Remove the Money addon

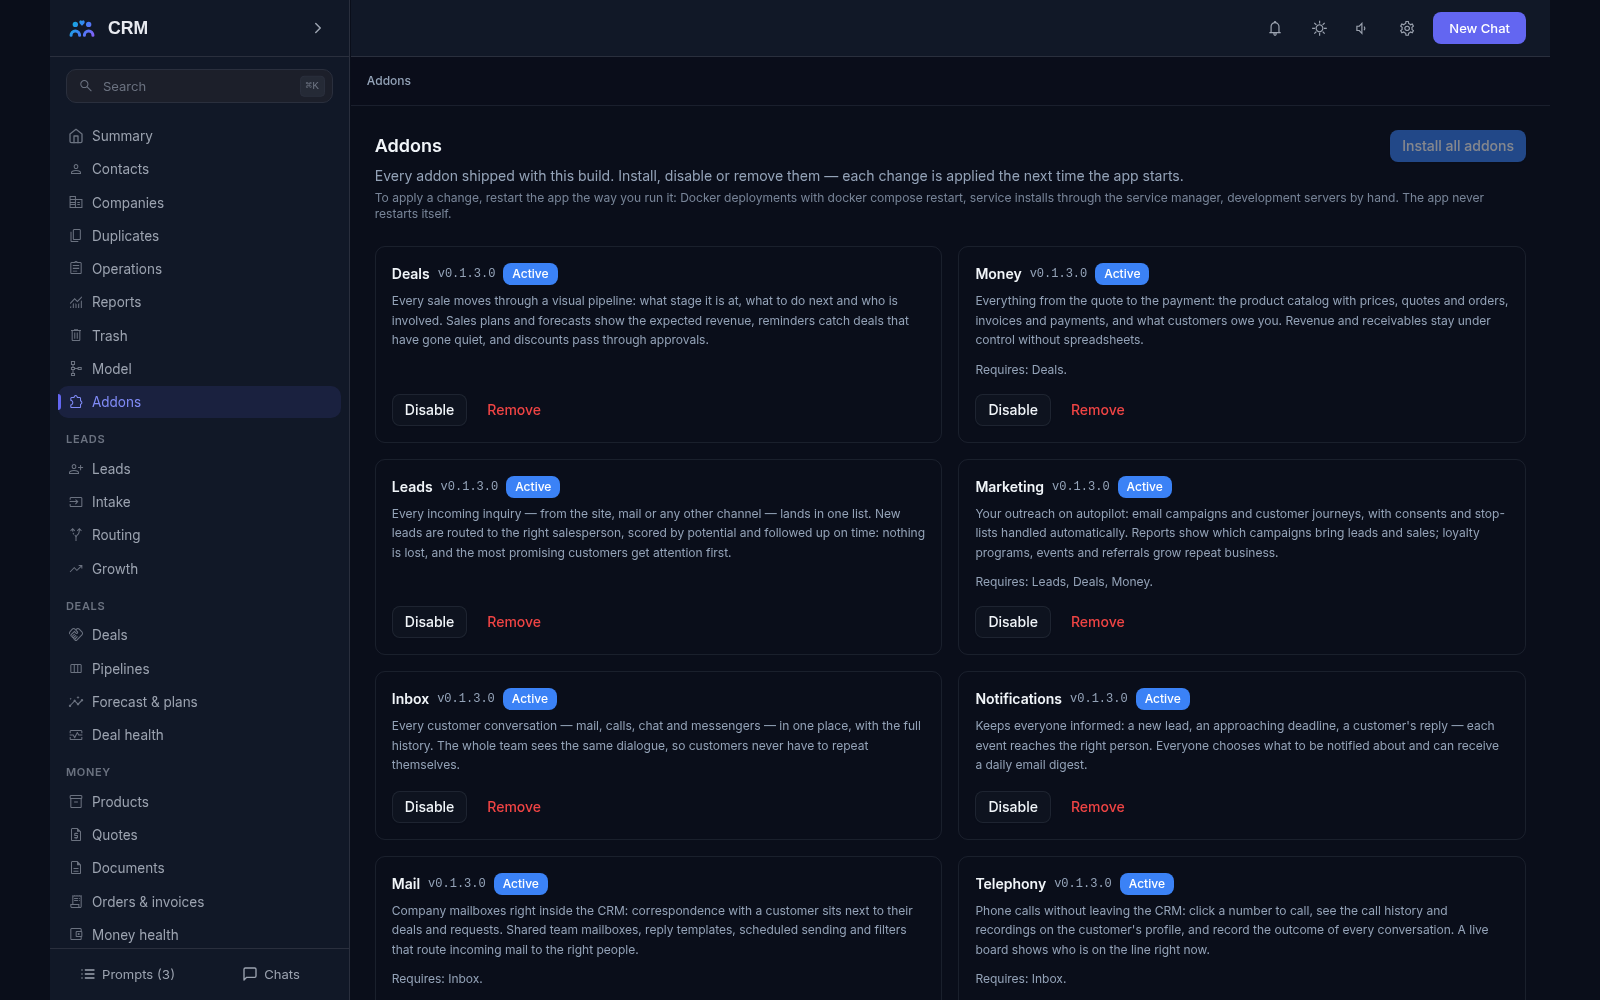(x=1097, y=410)
